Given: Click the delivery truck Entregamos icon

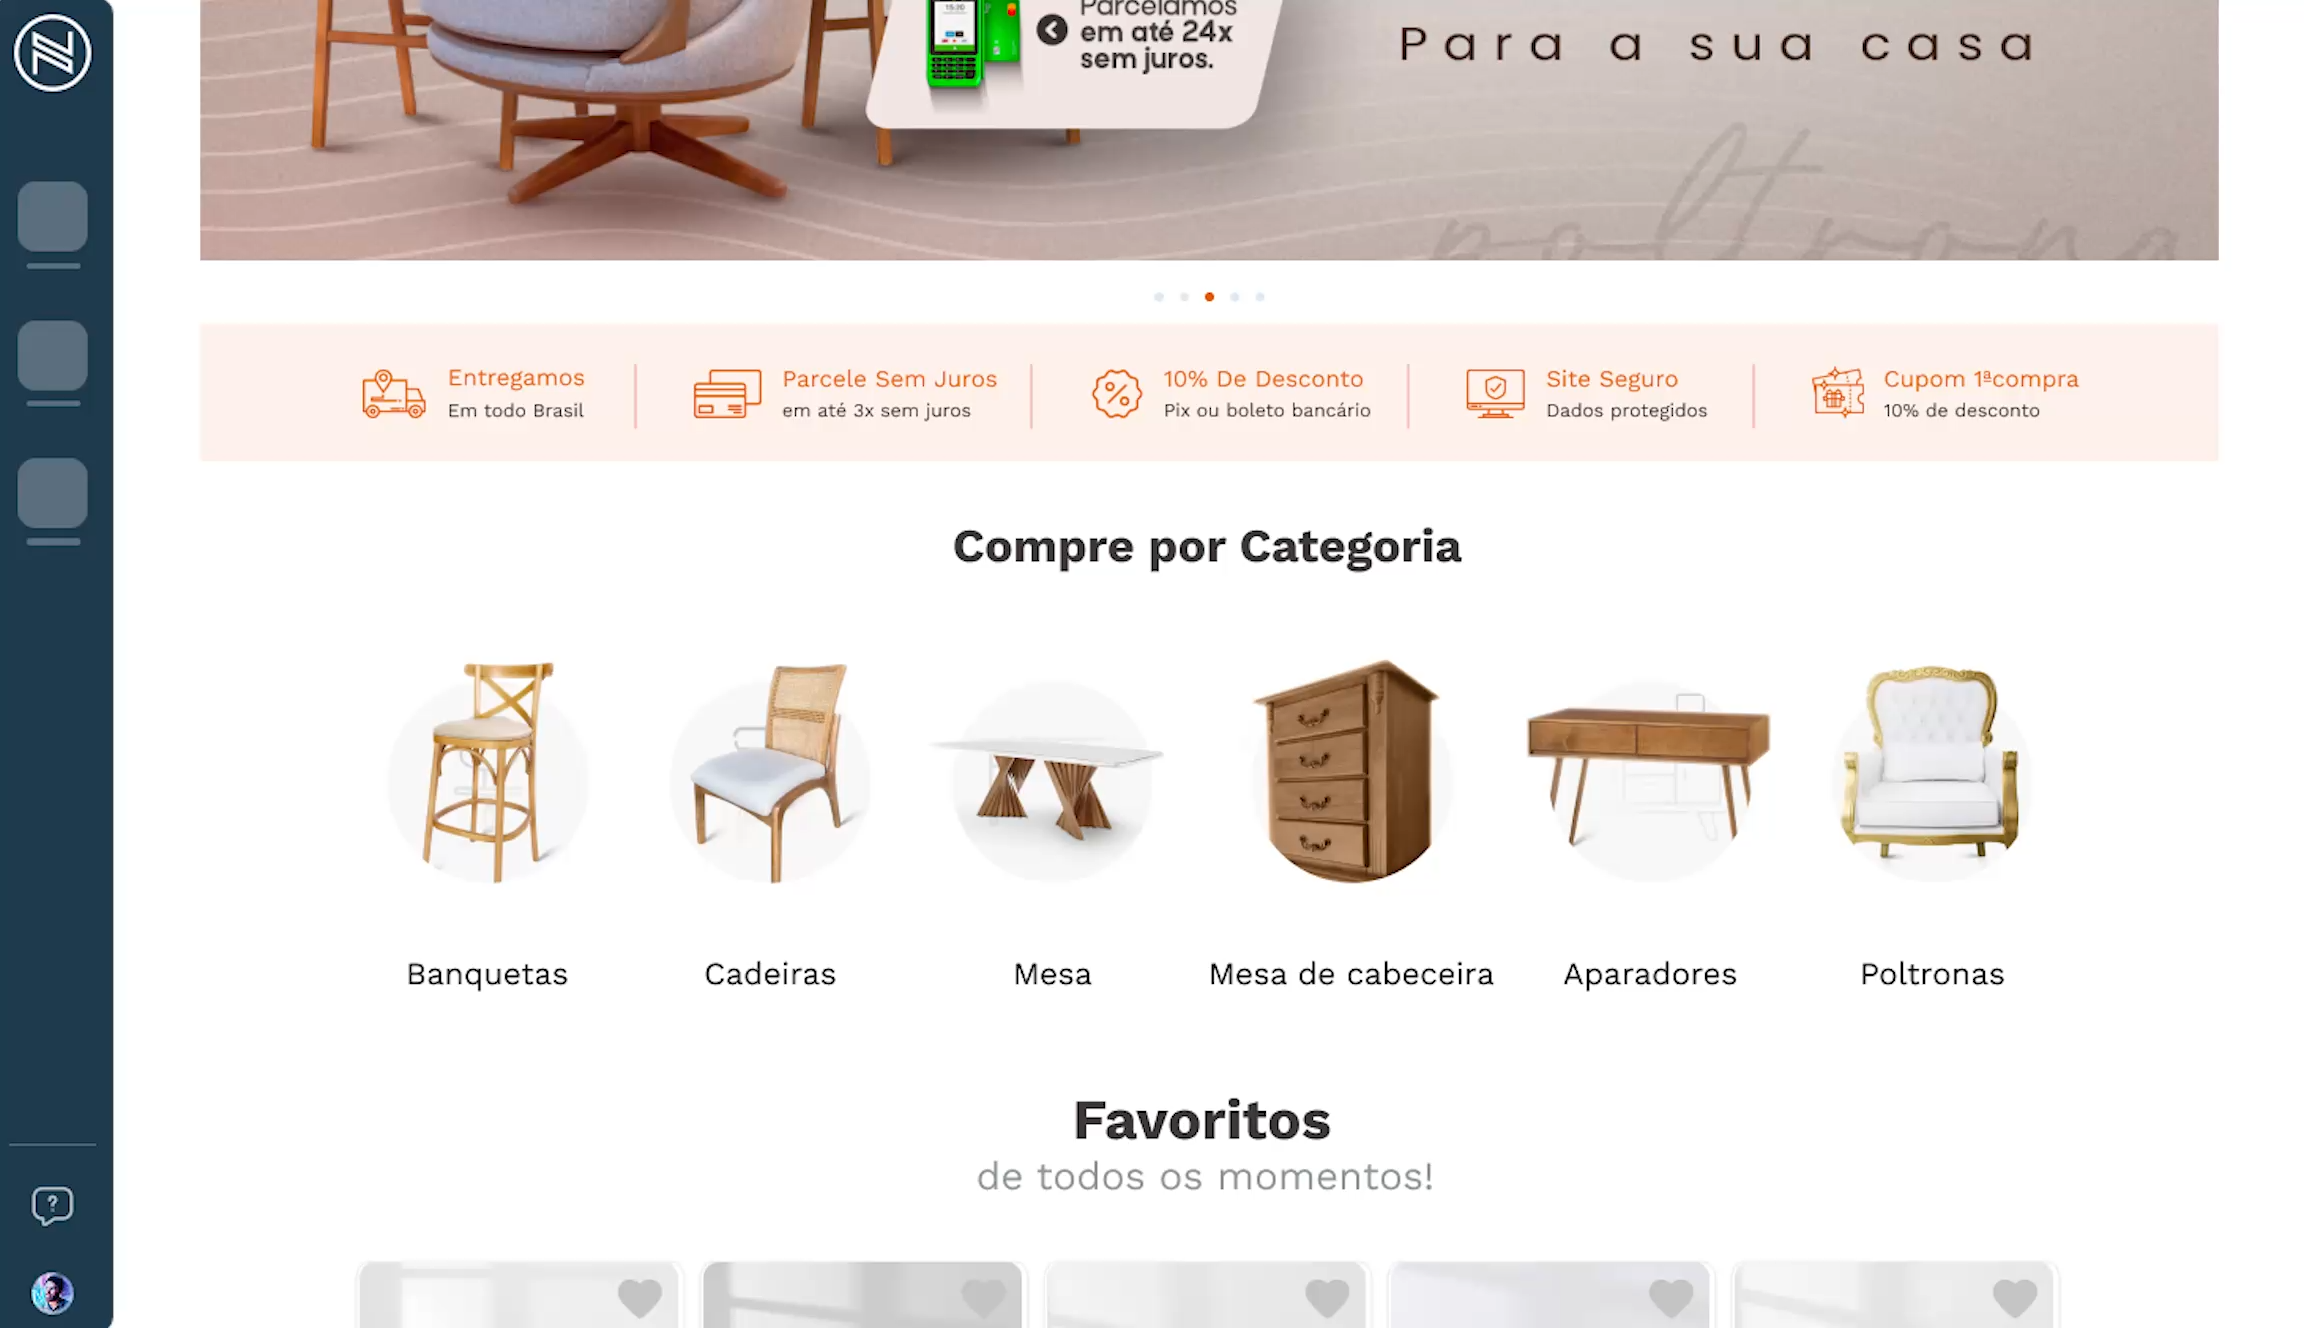Looking at the screenshot, I should 393,394.
